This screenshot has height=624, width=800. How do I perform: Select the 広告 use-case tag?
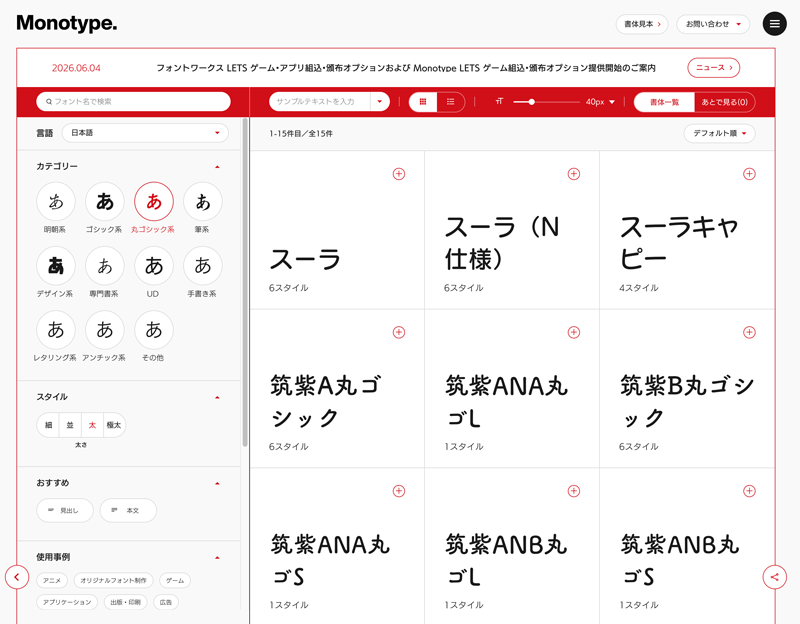point(166,602)
